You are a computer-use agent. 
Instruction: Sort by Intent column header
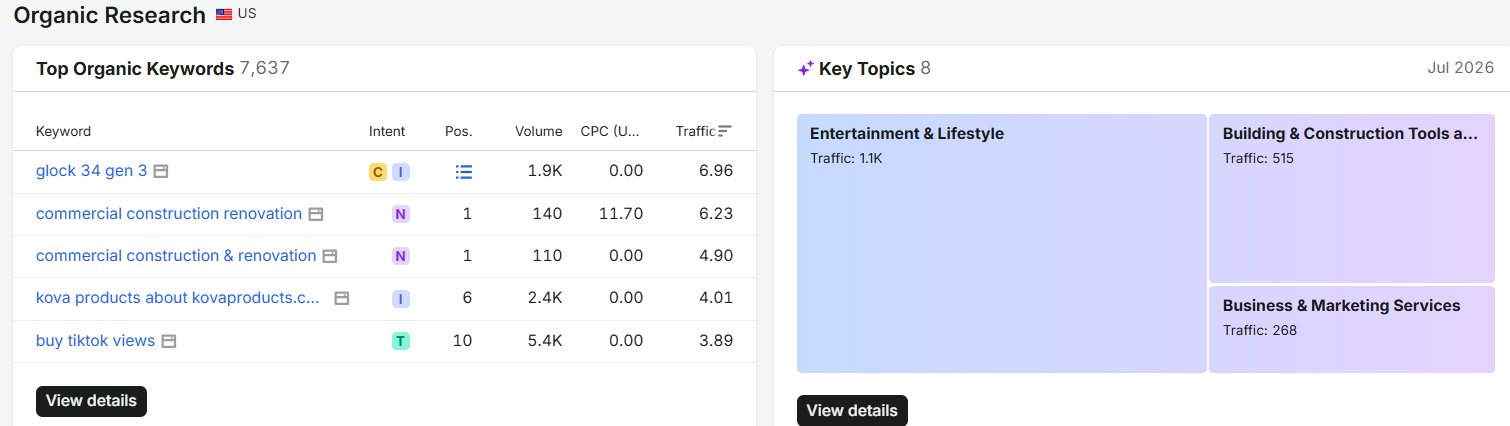pos(387,131)
